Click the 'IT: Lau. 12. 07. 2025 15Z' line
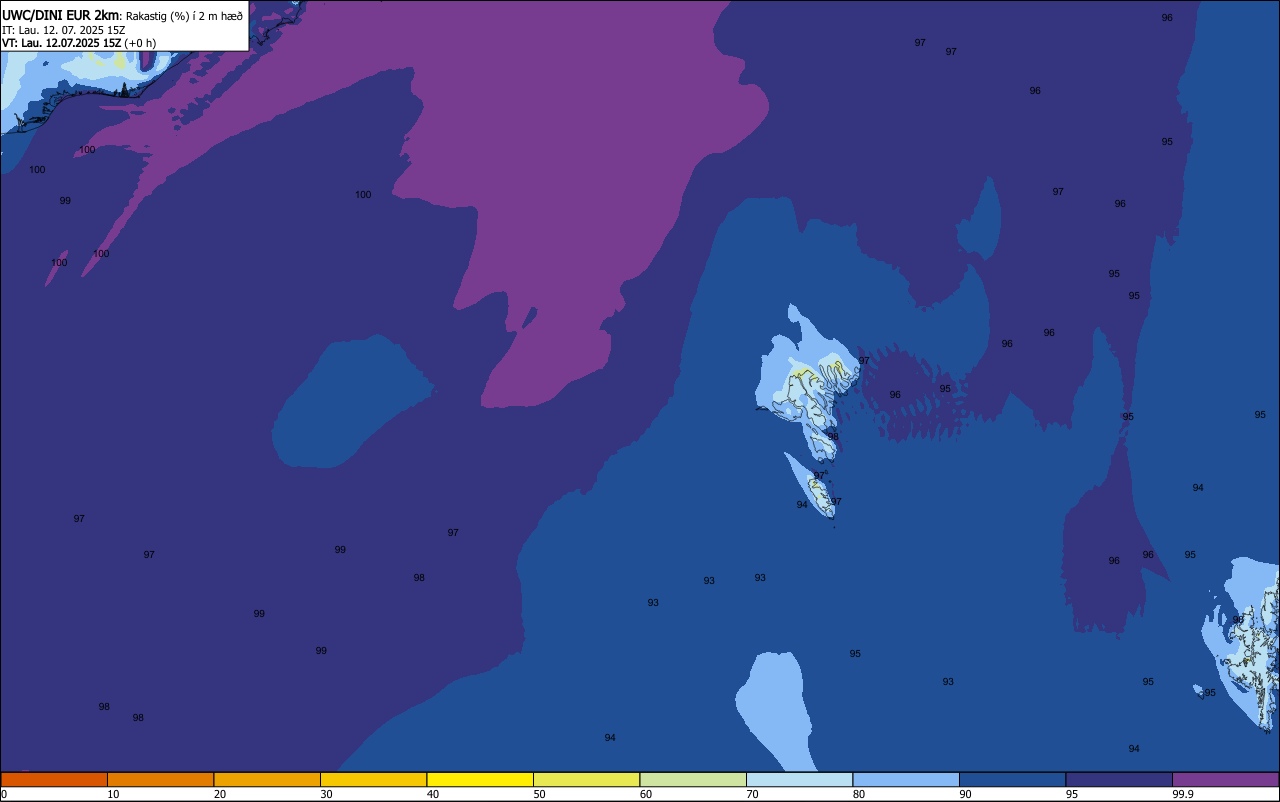This screenshot has height=802, width=1280. pyautogui.click(x=63, y=30)
